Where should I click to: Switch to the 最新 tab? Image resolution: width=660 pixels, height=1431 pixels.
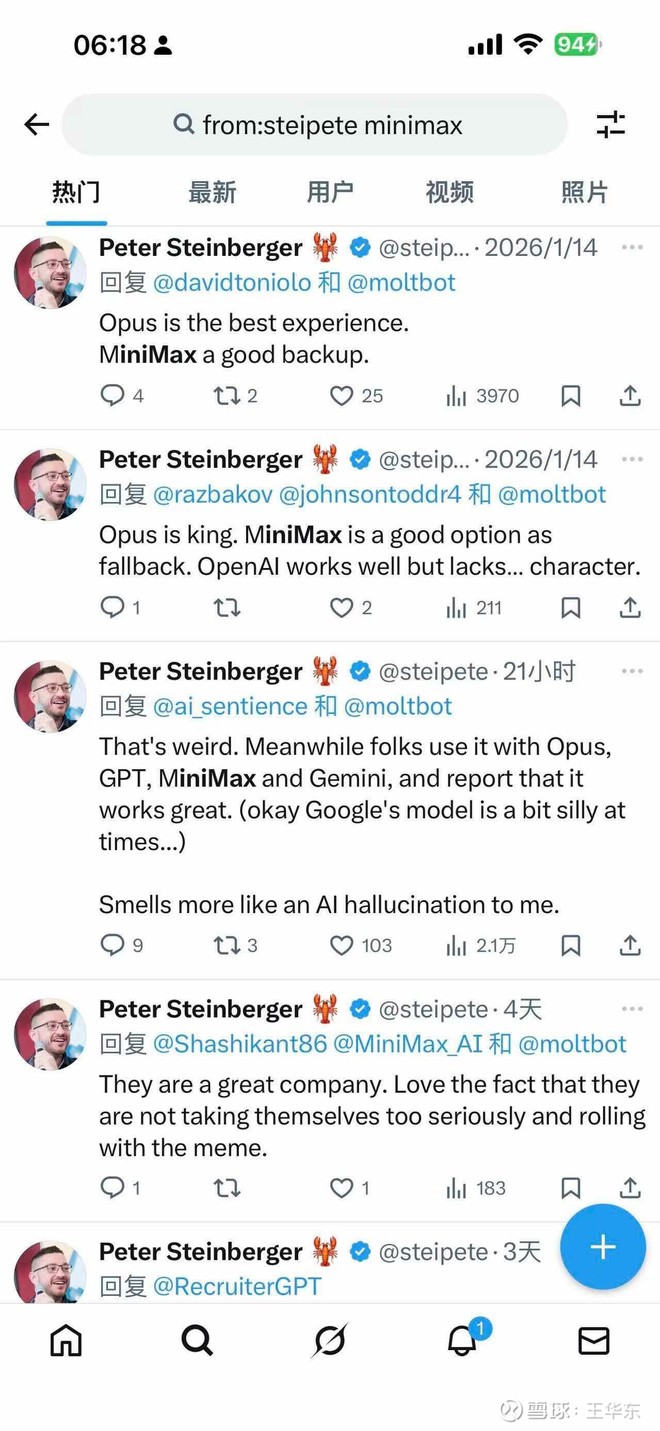pyautogui.click(x=212, y=192)
